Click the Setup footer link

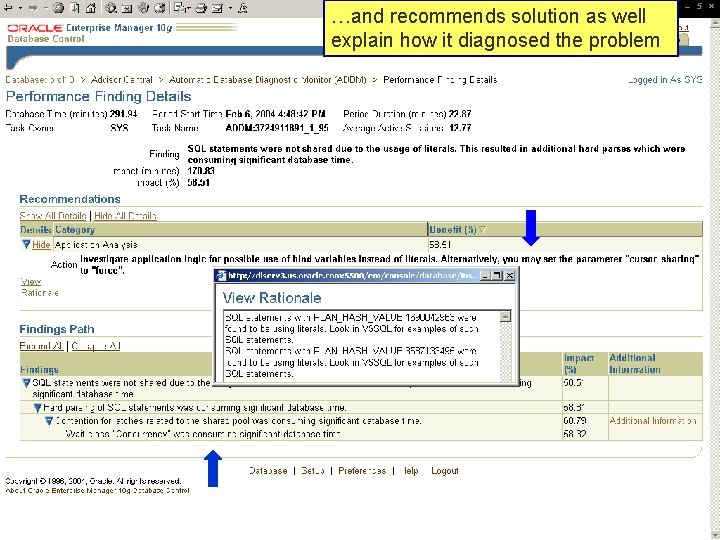coord(313,471)
